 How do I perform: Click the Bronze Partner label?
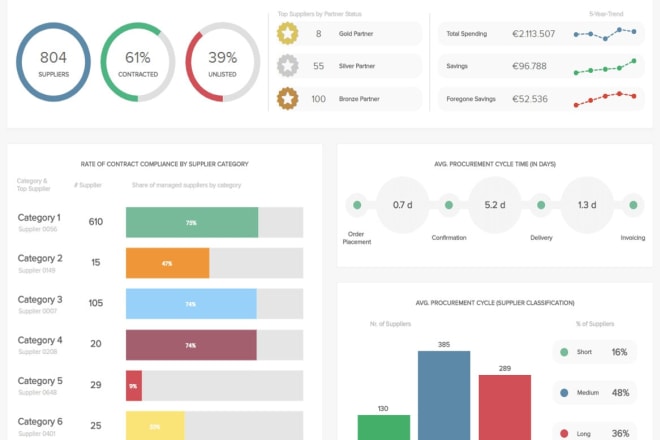tap(359, 99)
